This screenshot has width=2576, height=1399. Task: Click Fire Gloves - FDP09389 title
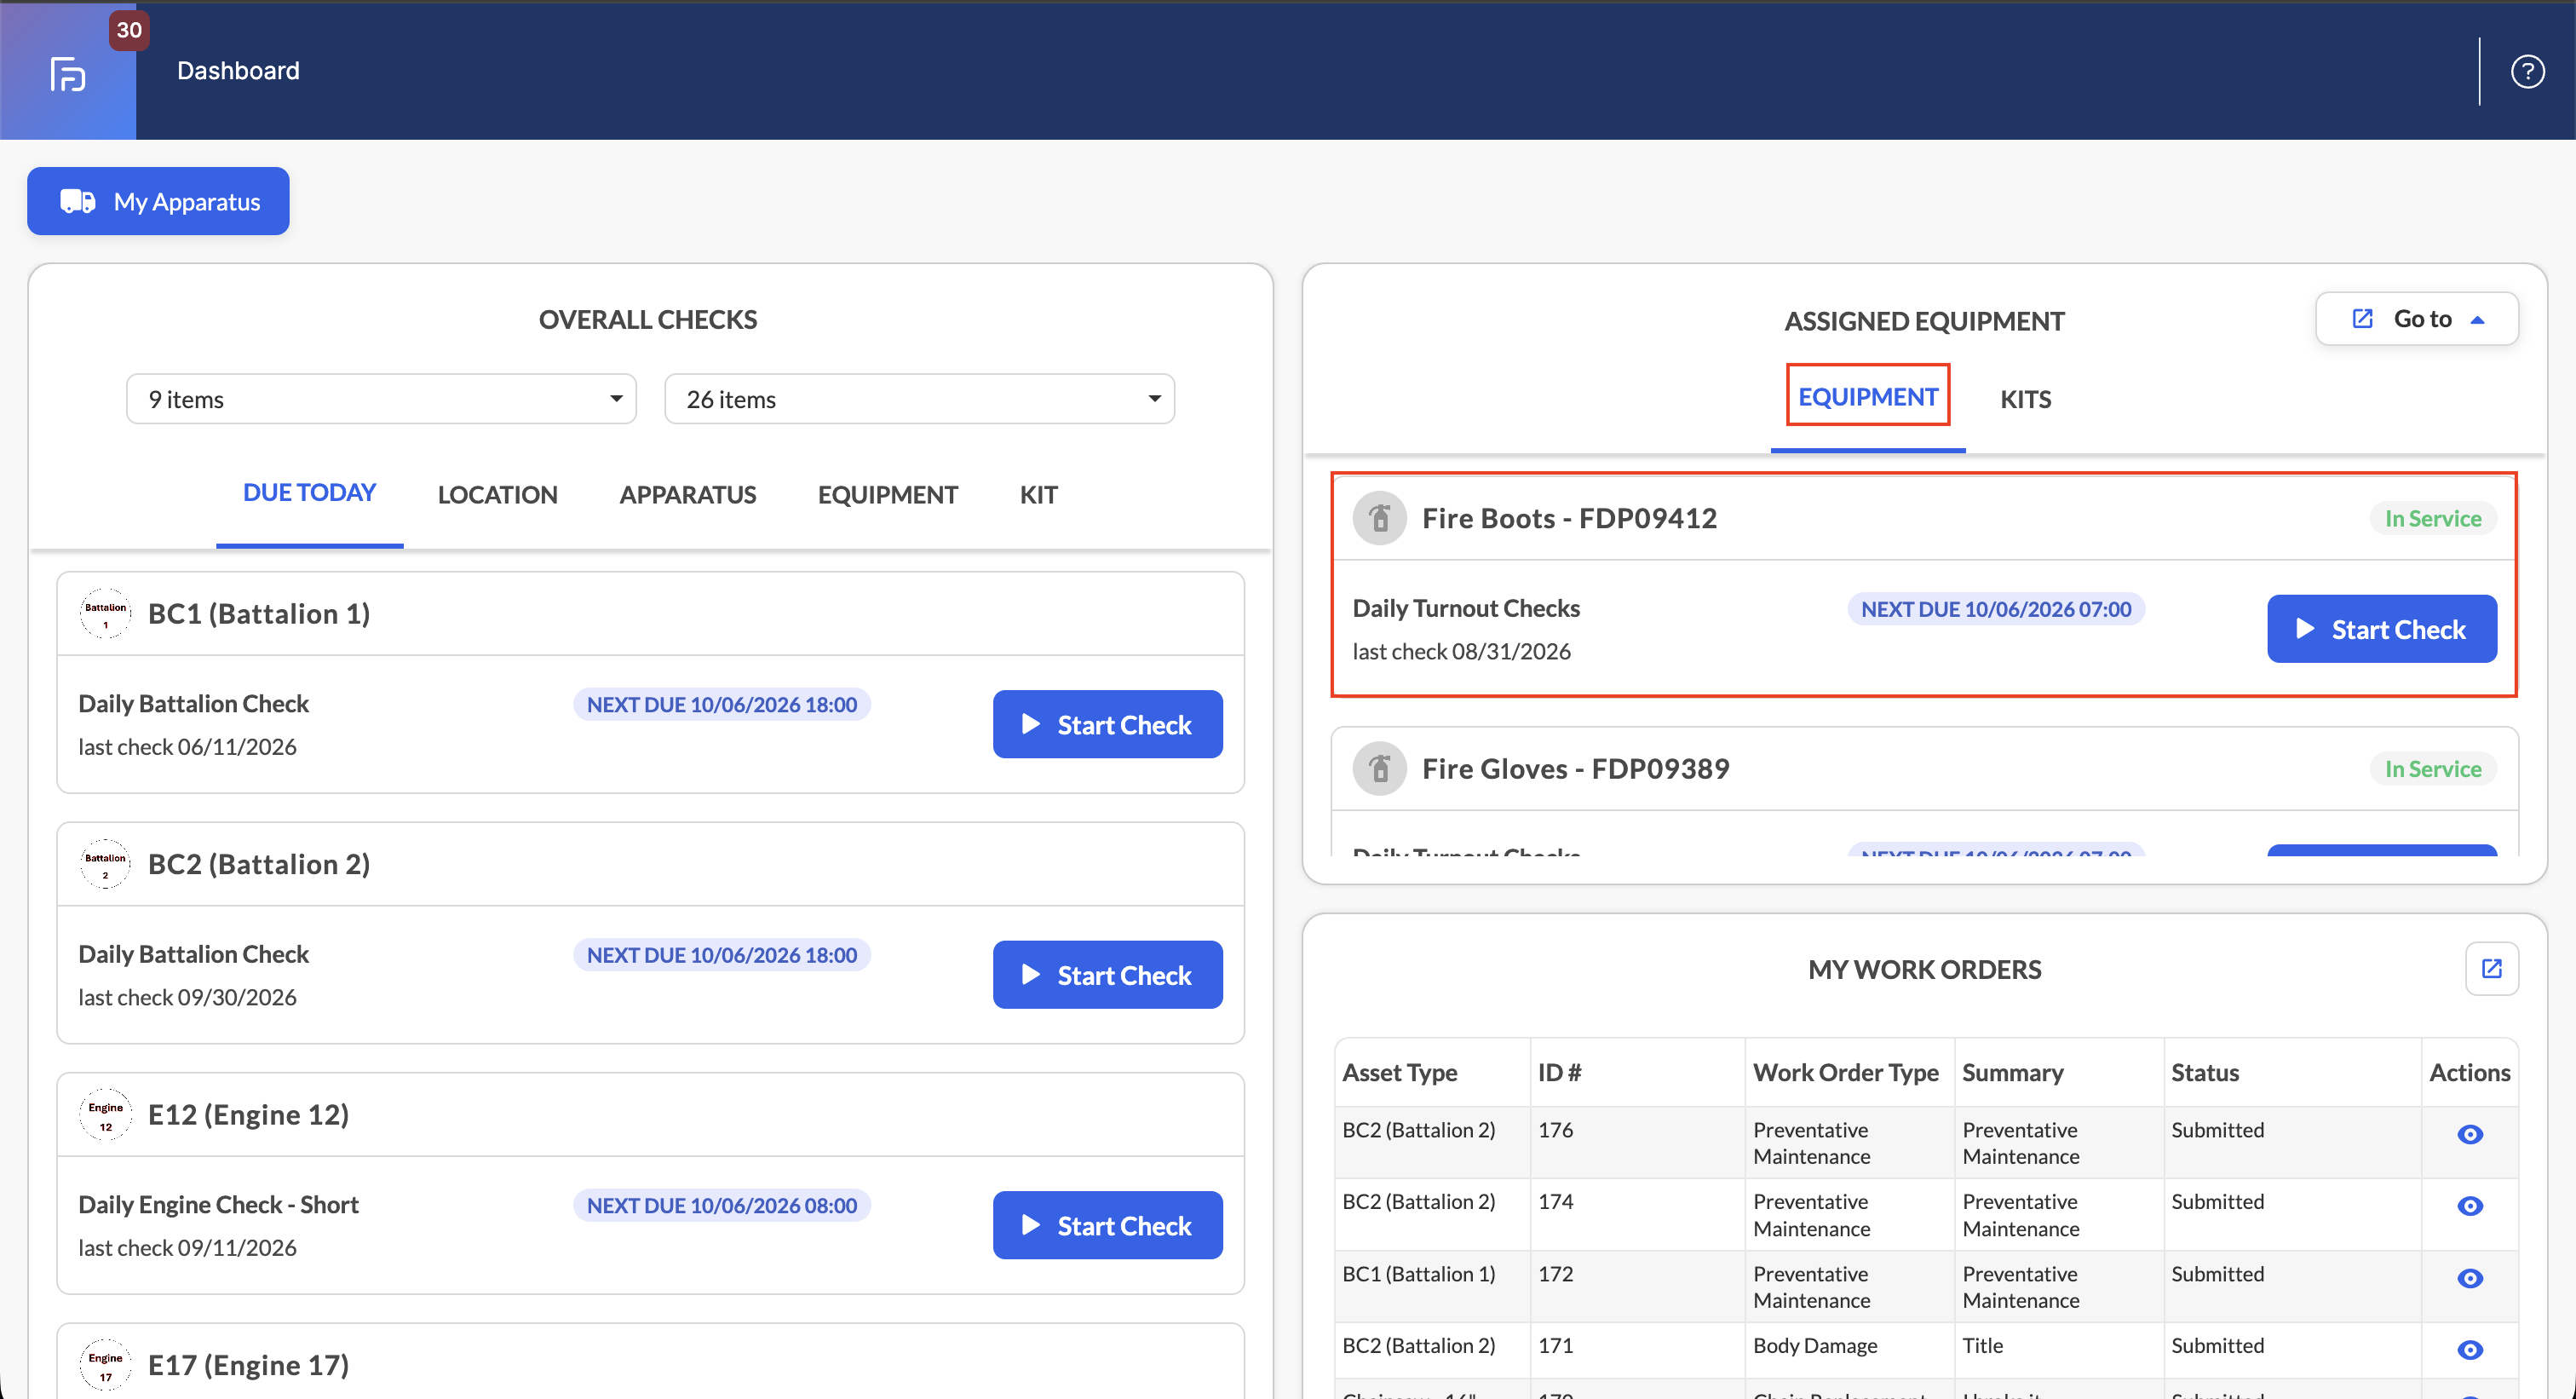point(1575,769)
